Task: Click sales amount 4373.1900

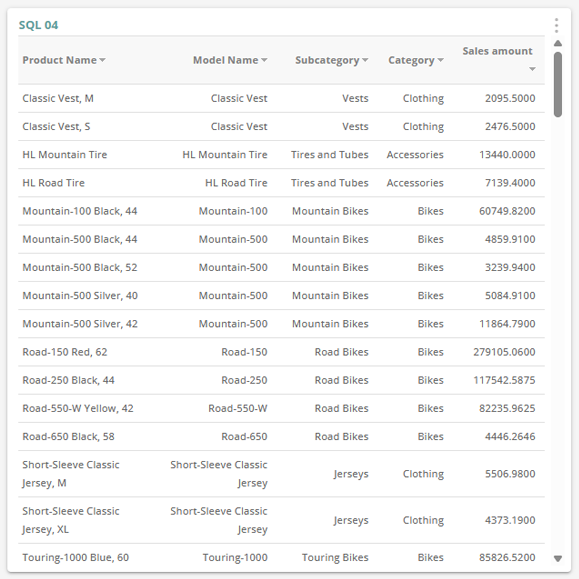Action: 510,520
